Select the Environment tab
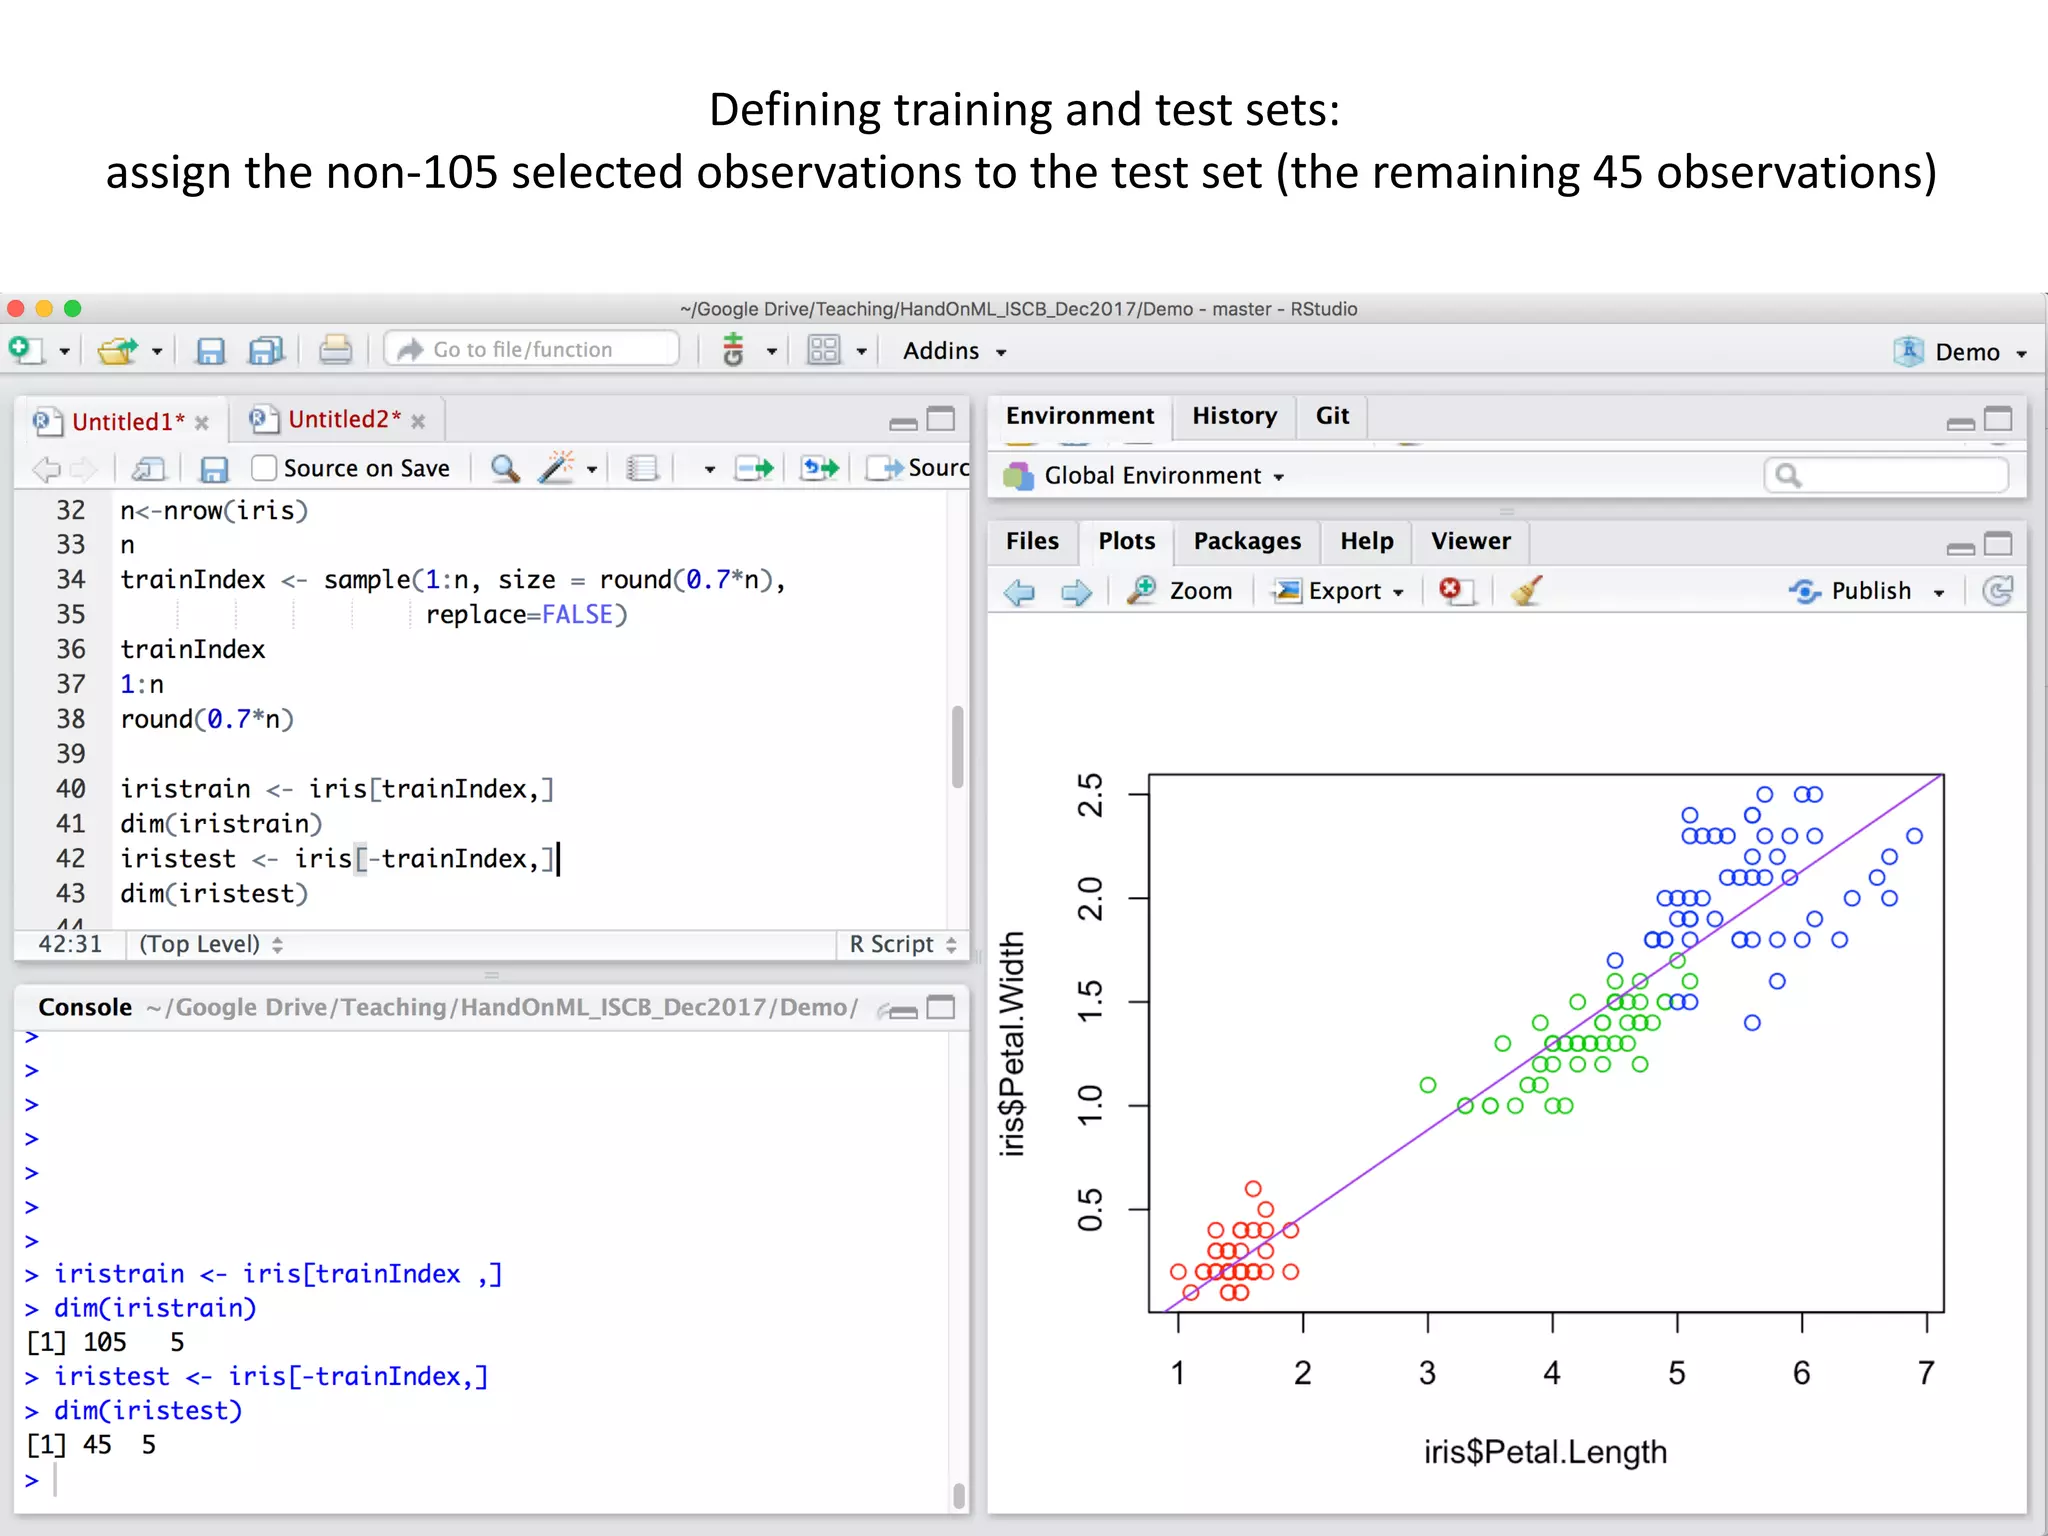The width and height of the screenshot is (2048, 1536). pos(1080,416)
